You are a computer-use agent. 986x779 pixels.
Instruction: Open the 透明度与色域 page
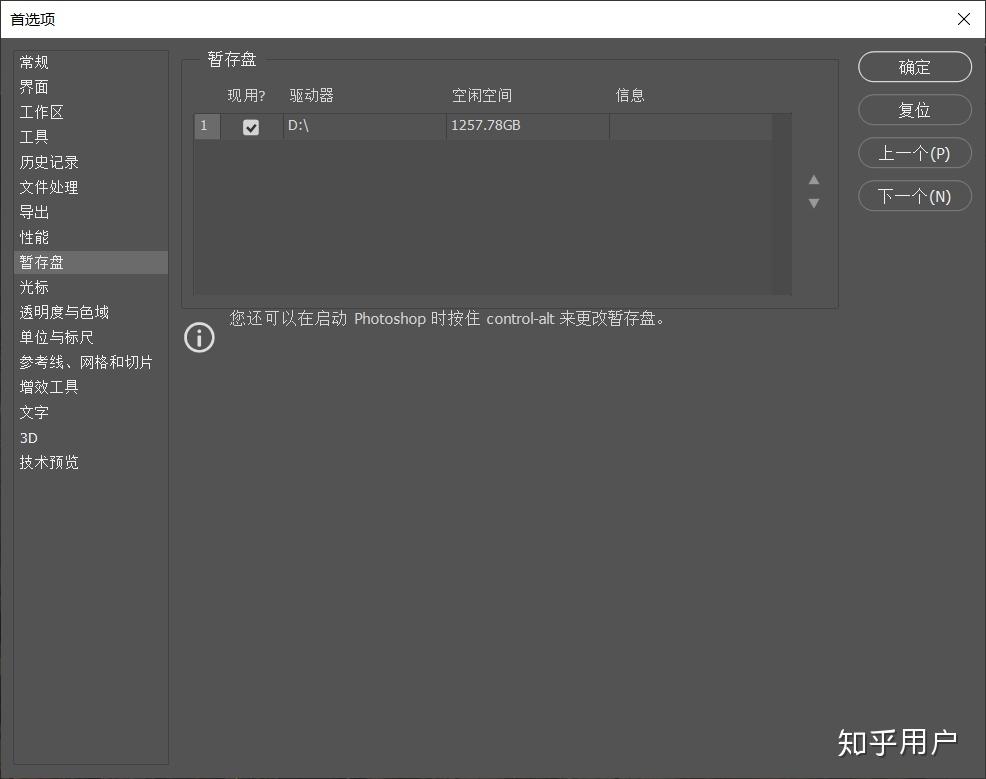(64, 312)
